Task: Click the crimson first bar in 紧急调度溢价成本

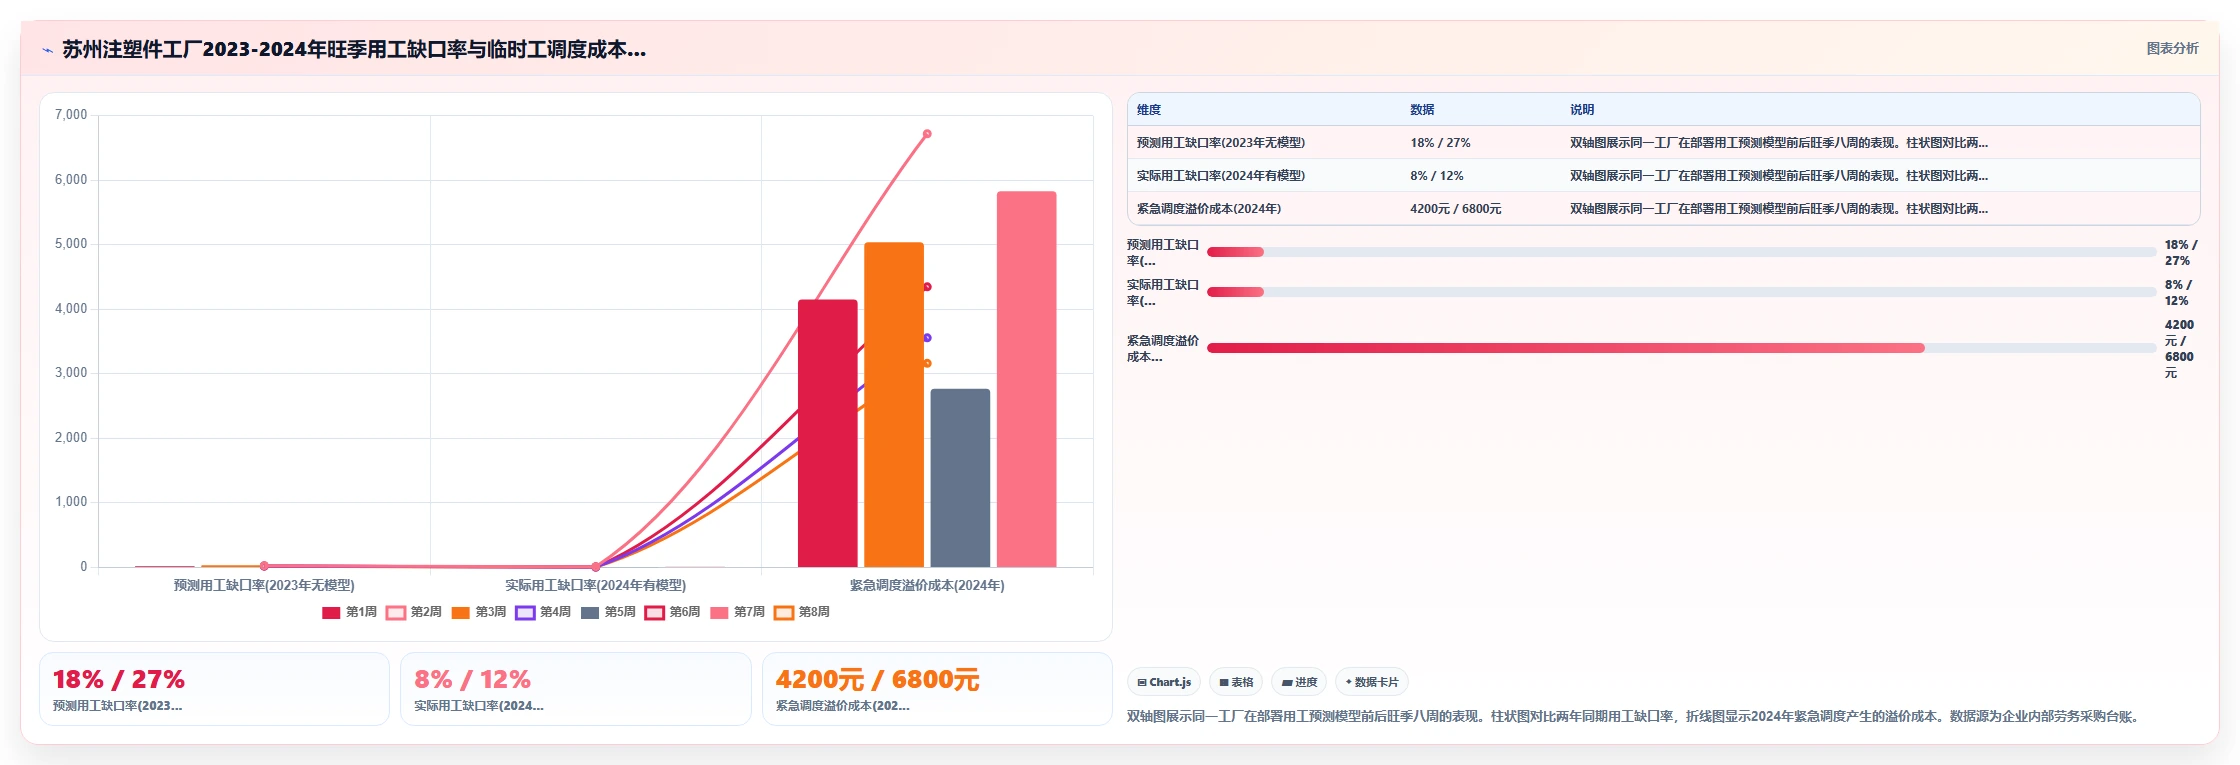Action: pos(827,433)
